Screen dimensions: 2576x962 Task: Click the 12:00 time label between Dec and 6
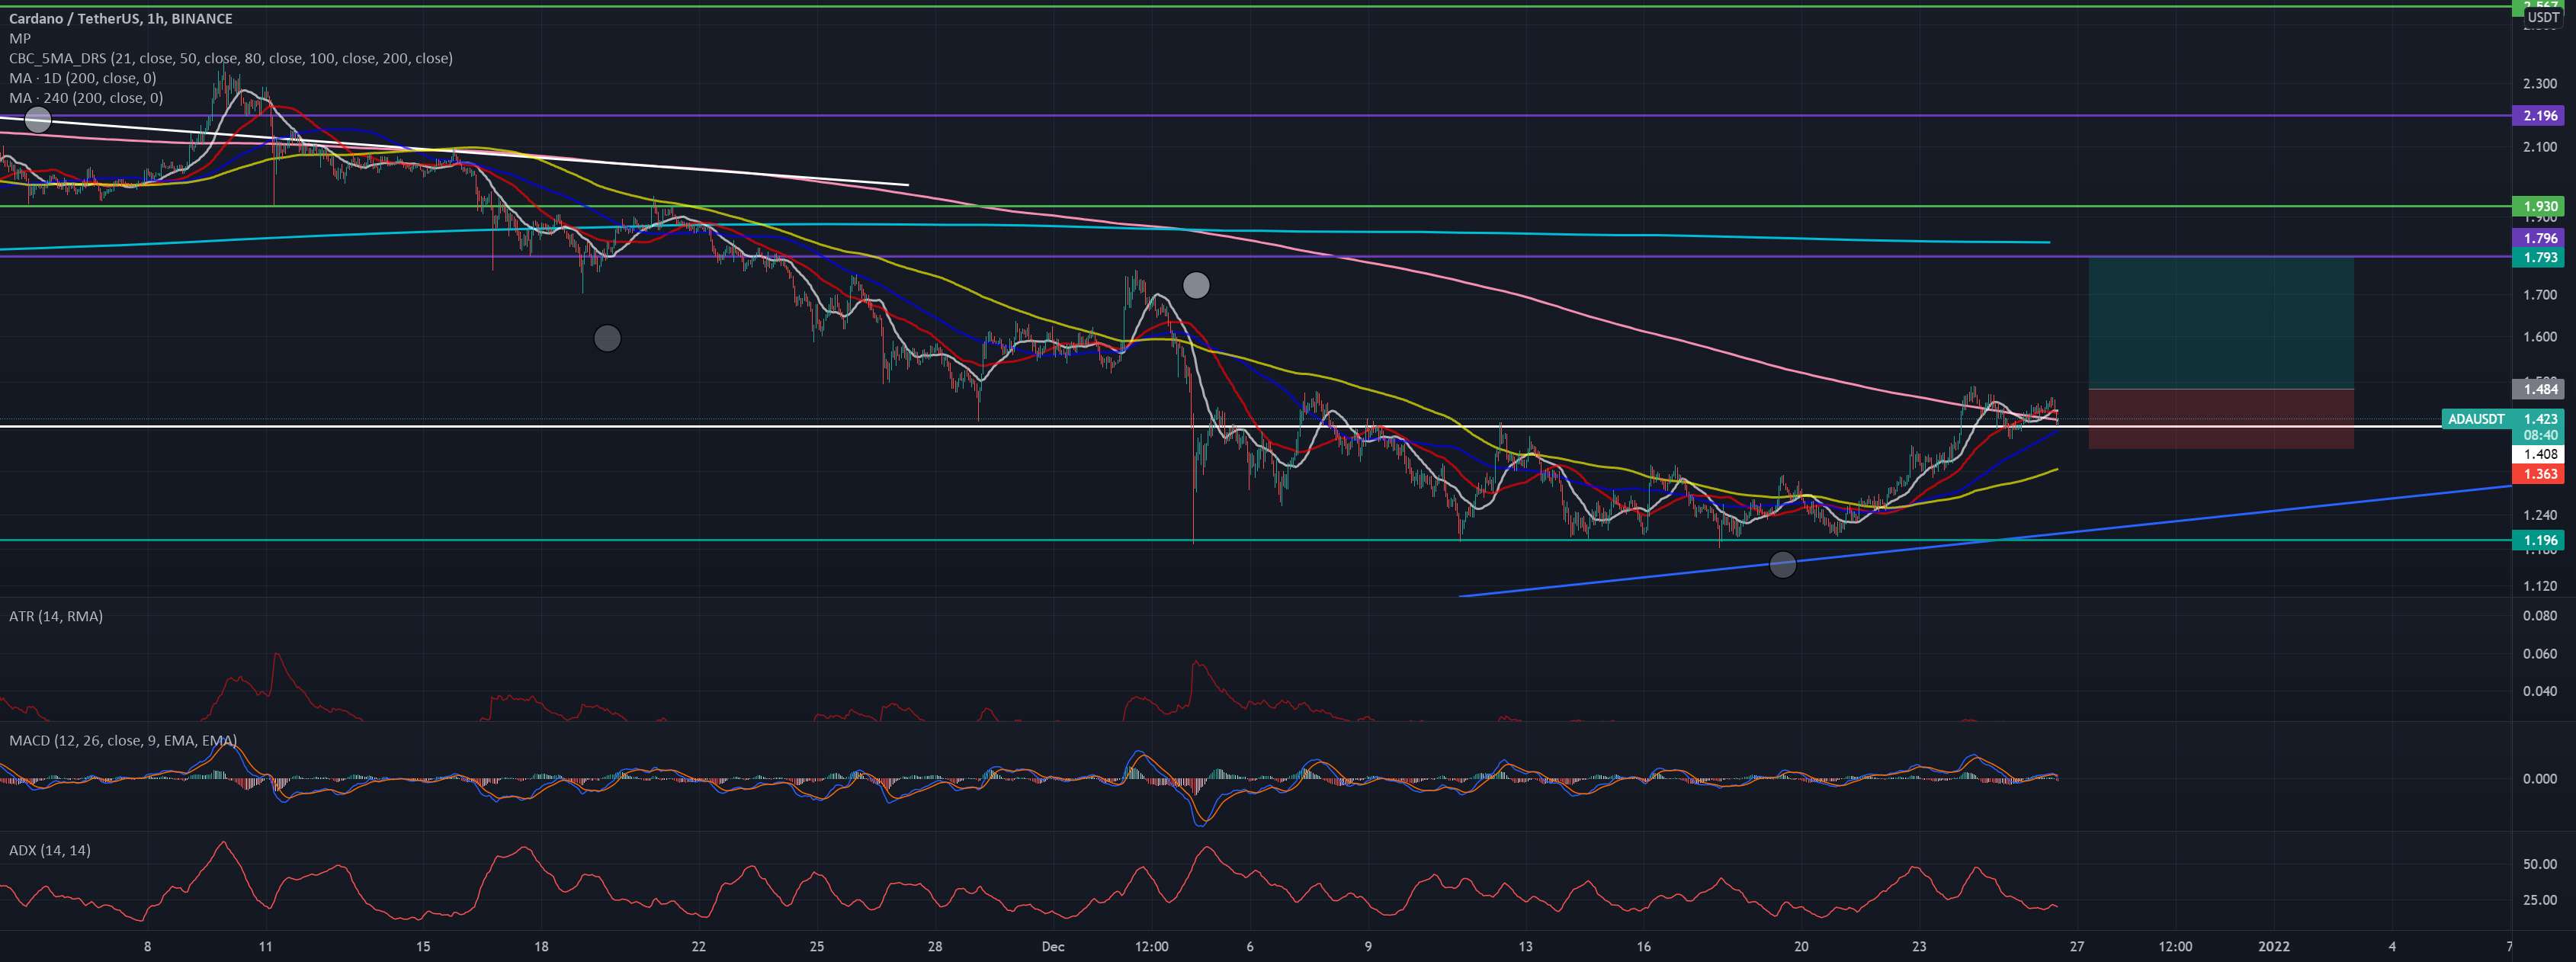point(1151,946)
